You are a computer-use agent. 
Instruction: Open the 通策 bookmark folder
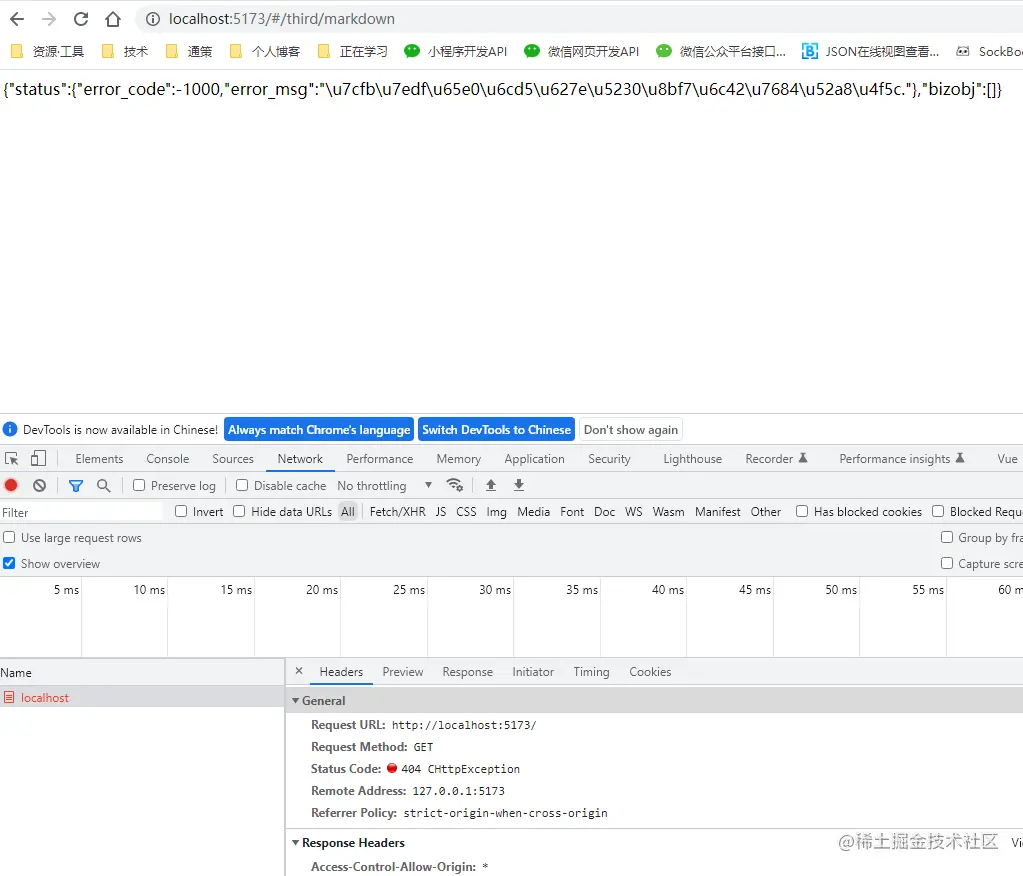tap(189, 52)
